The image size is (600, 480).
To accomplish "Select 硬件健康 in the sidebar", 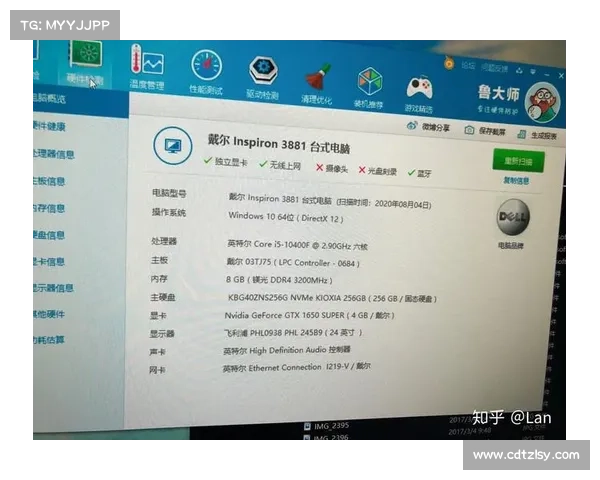I will (x=49, y=126).
